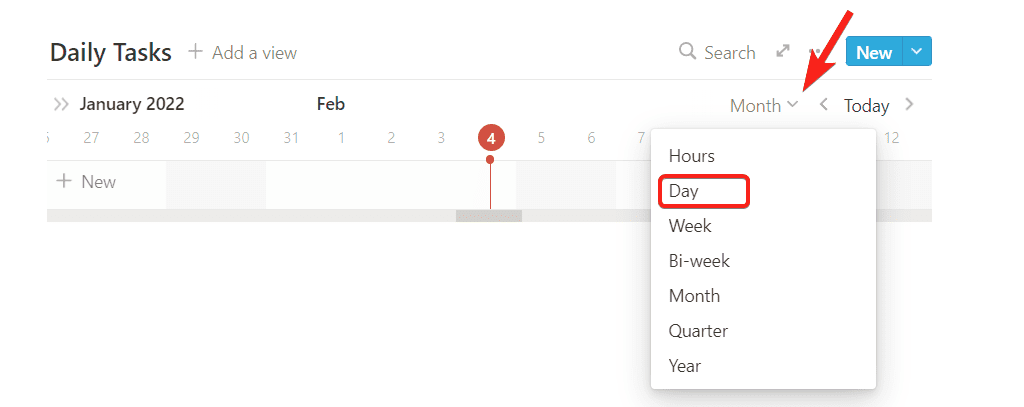This screenshot has height=407, width=1024.
Task: Click the plus Add a view
Action: [x=243, y=52]
